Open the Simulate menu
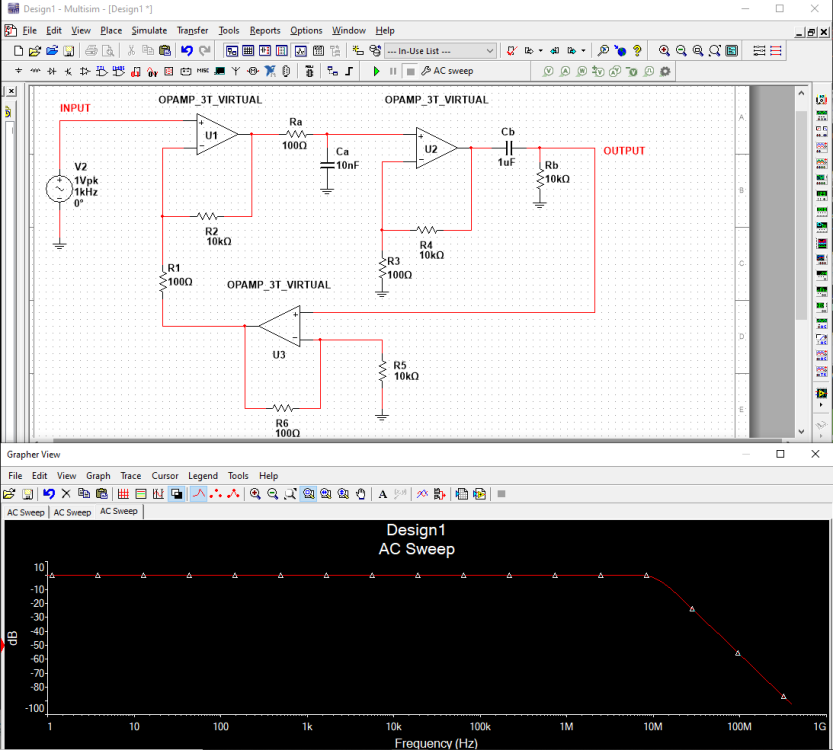The height and width of the screenshot is (750, 833). pyautogui.click(x=149, y=31)
